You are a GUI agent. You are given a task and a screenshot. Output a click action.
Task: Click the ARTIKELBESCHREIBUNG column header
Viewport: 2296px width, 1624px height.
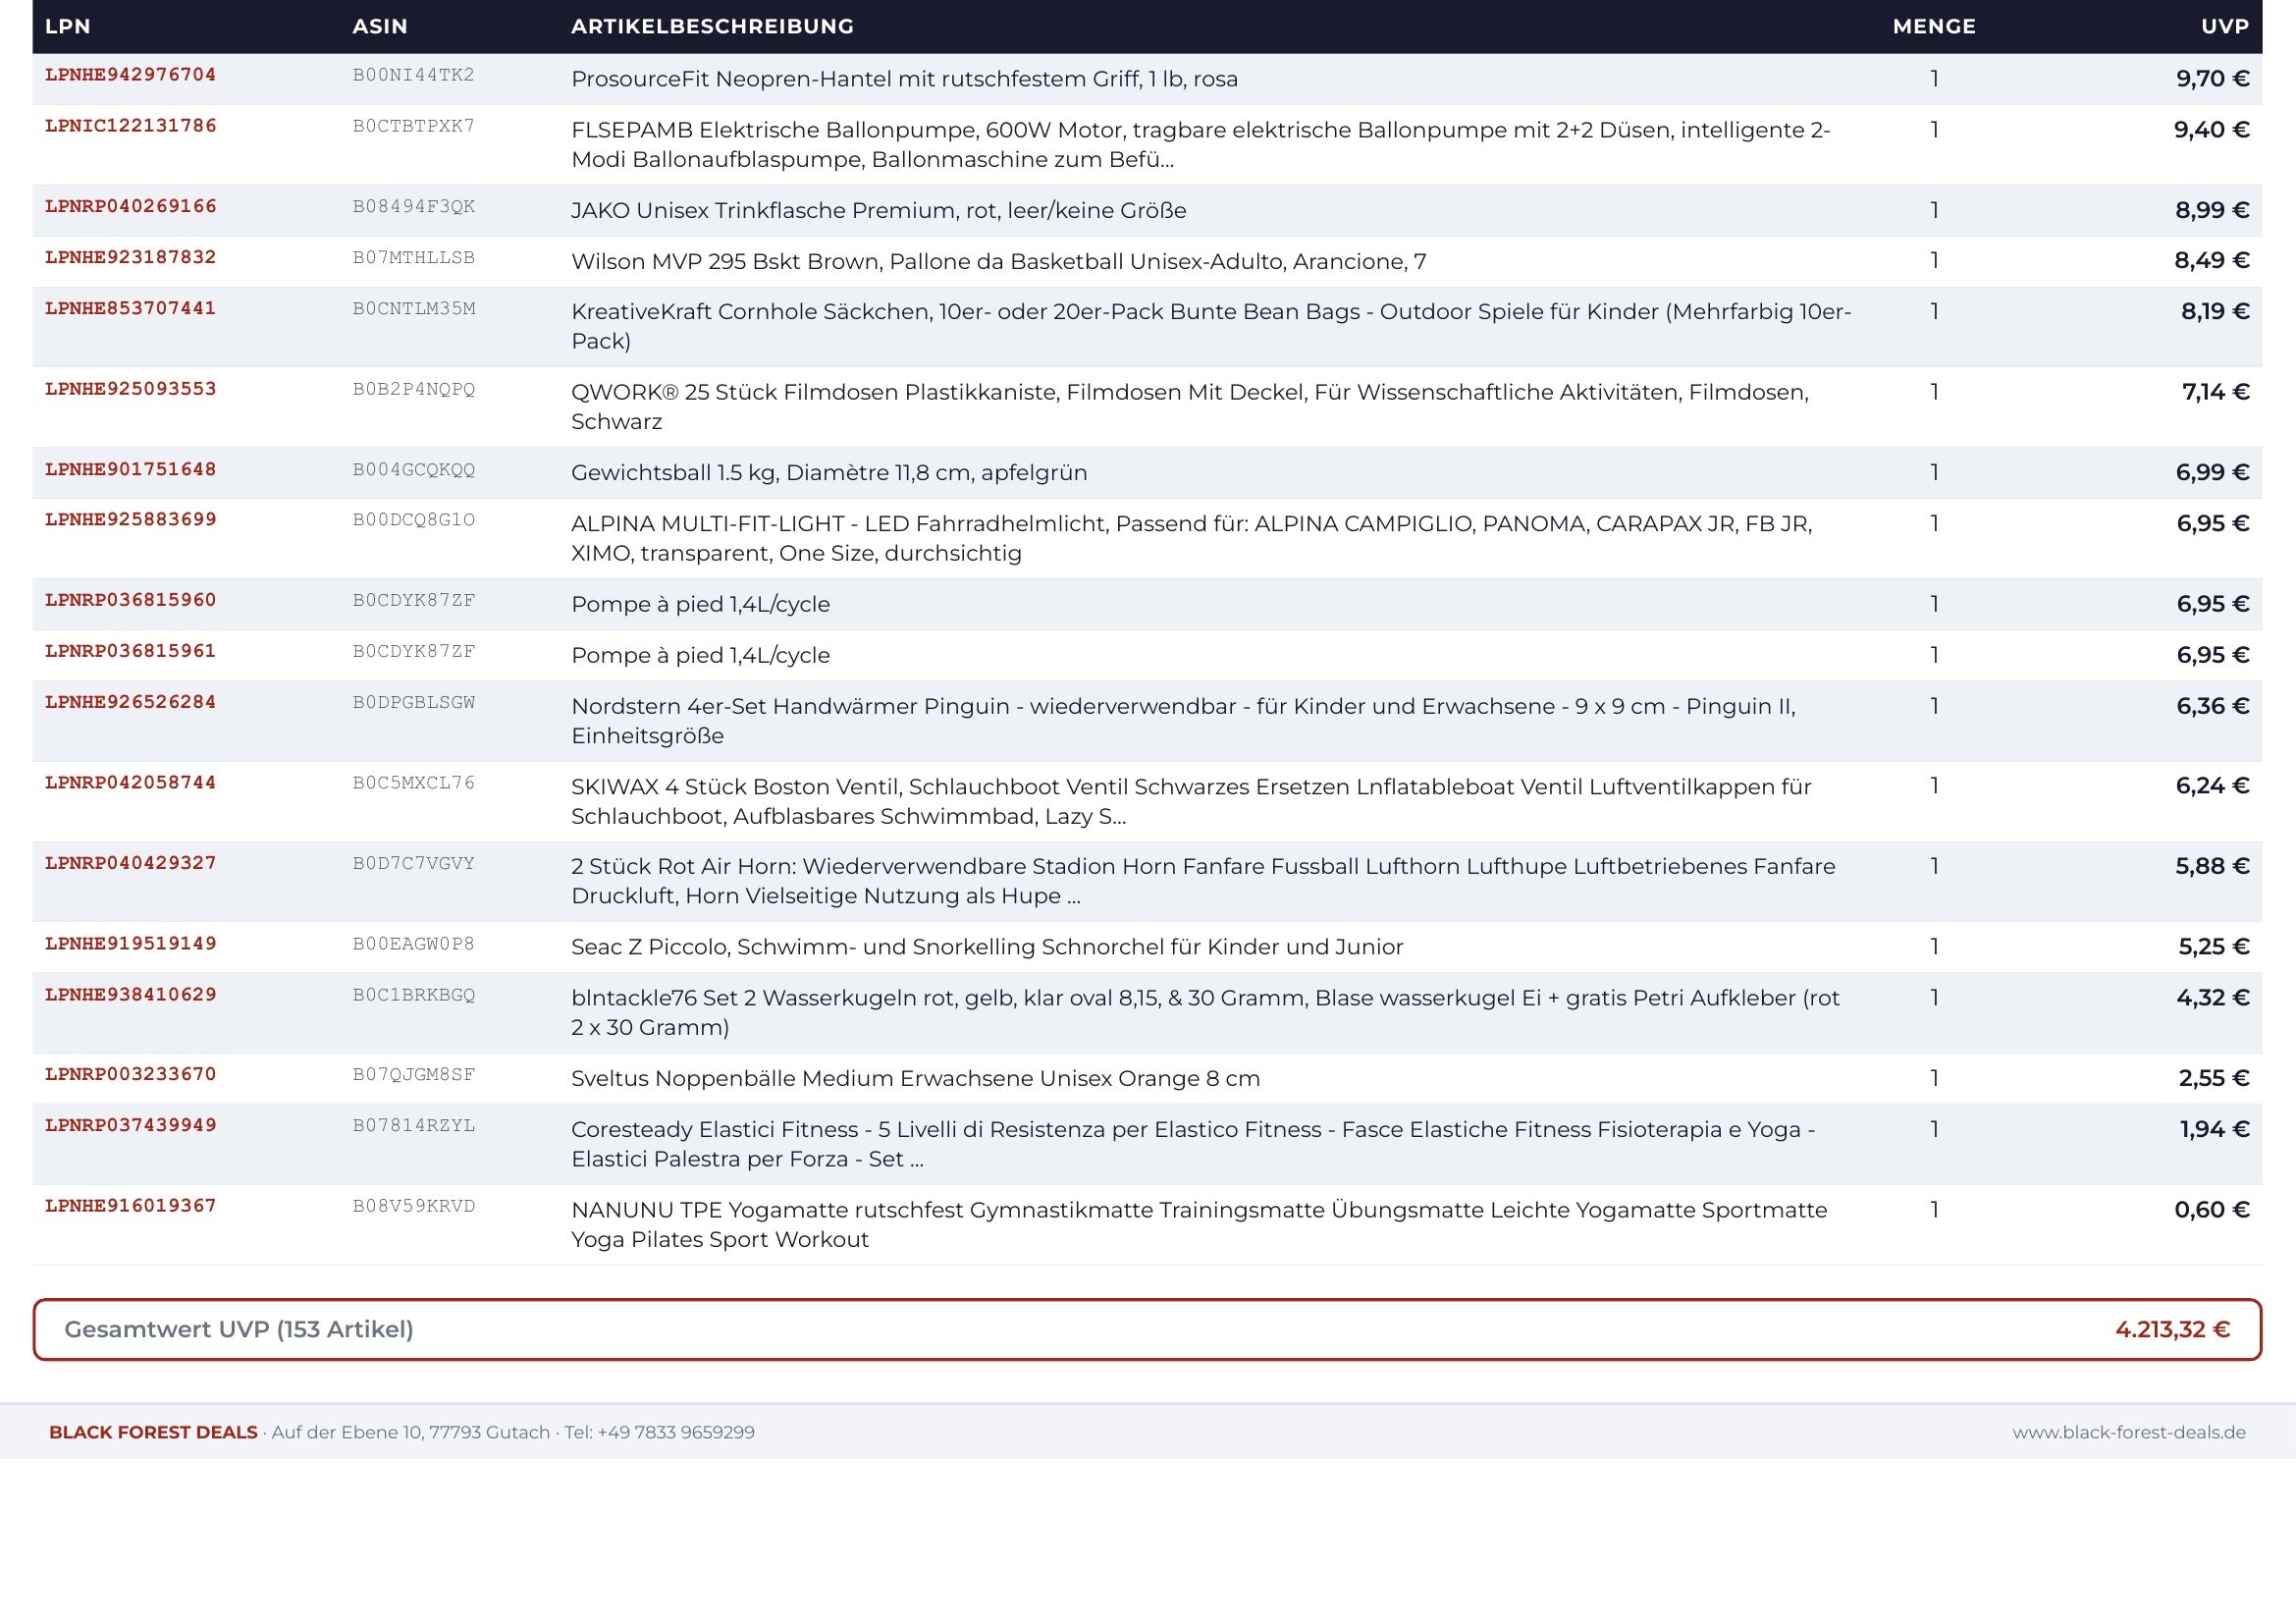pyautogui.click(x=712, y=26)
